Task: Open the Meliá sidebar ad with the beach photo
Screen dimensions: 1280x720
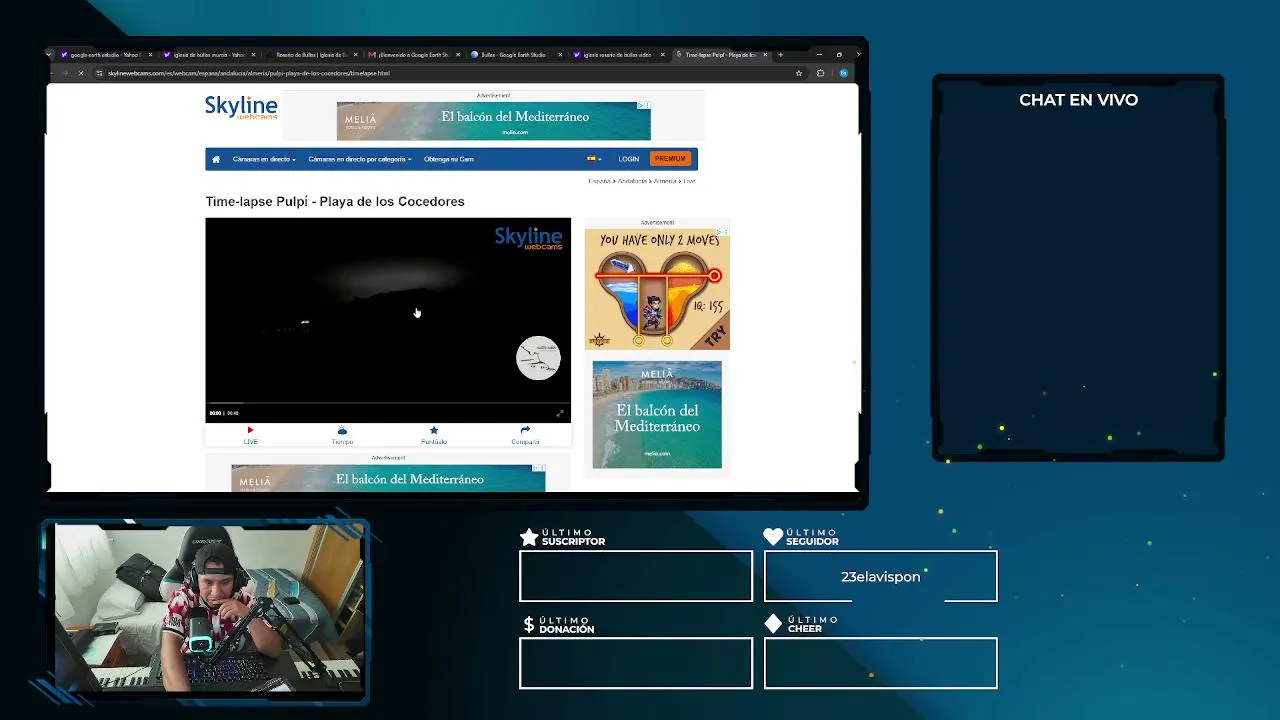Action: coord(657,414)
